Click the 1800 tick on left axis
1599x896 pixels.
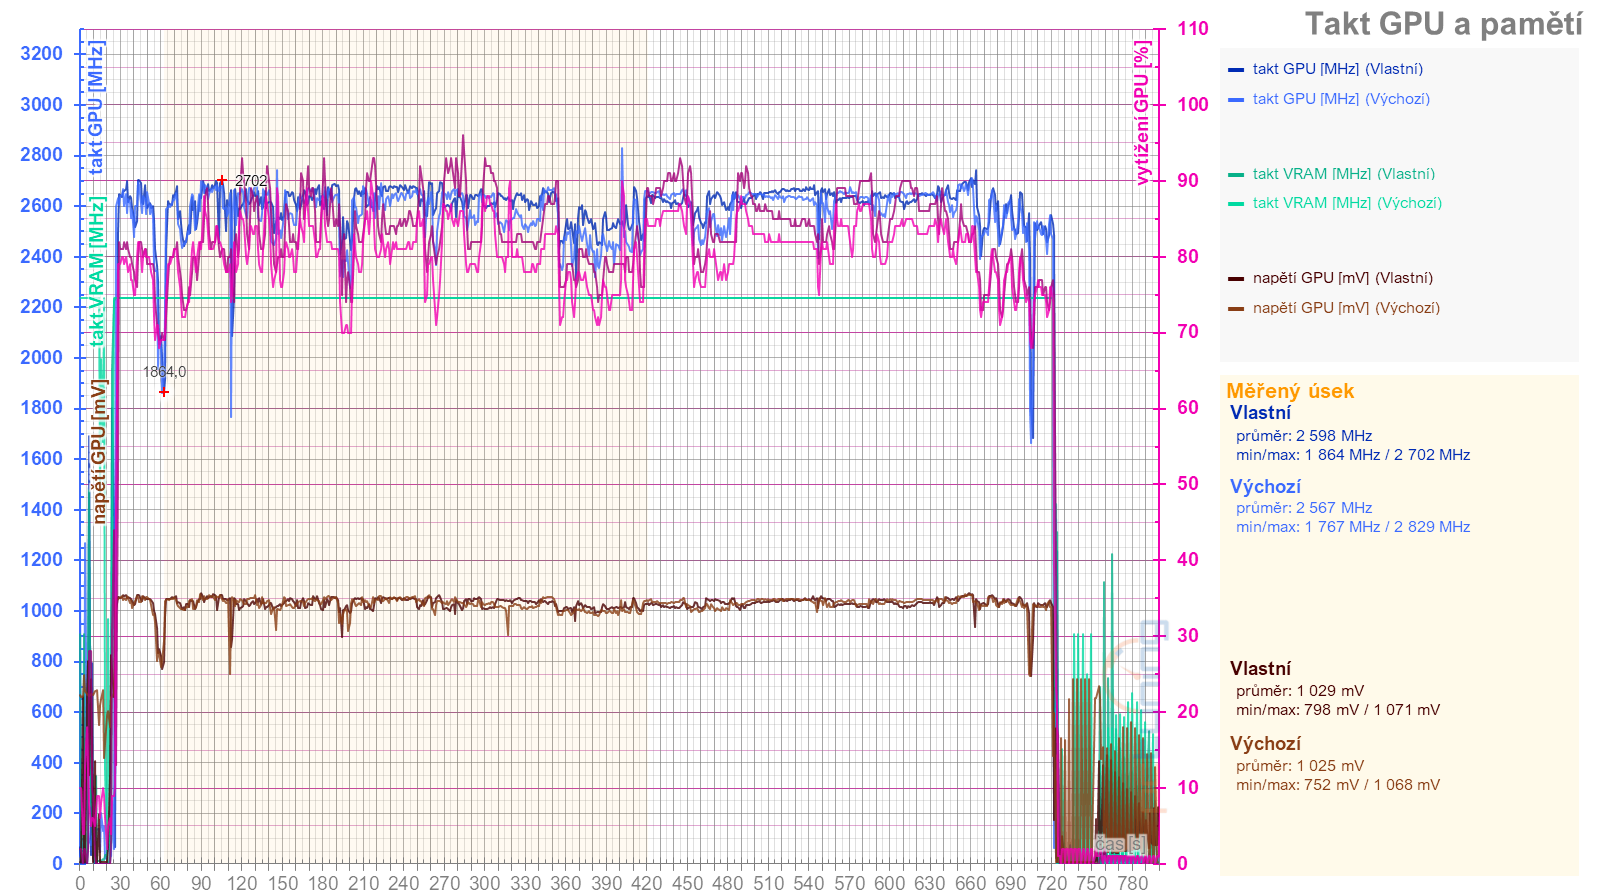tap(41, 408)
